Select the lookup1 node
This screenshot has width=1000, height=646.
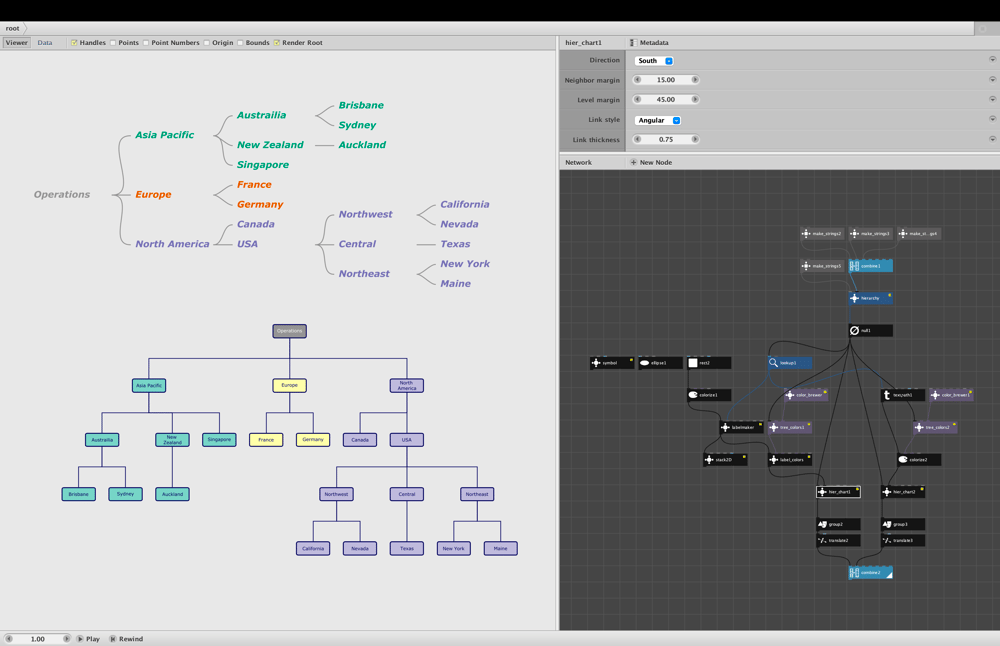pos(790,363)
